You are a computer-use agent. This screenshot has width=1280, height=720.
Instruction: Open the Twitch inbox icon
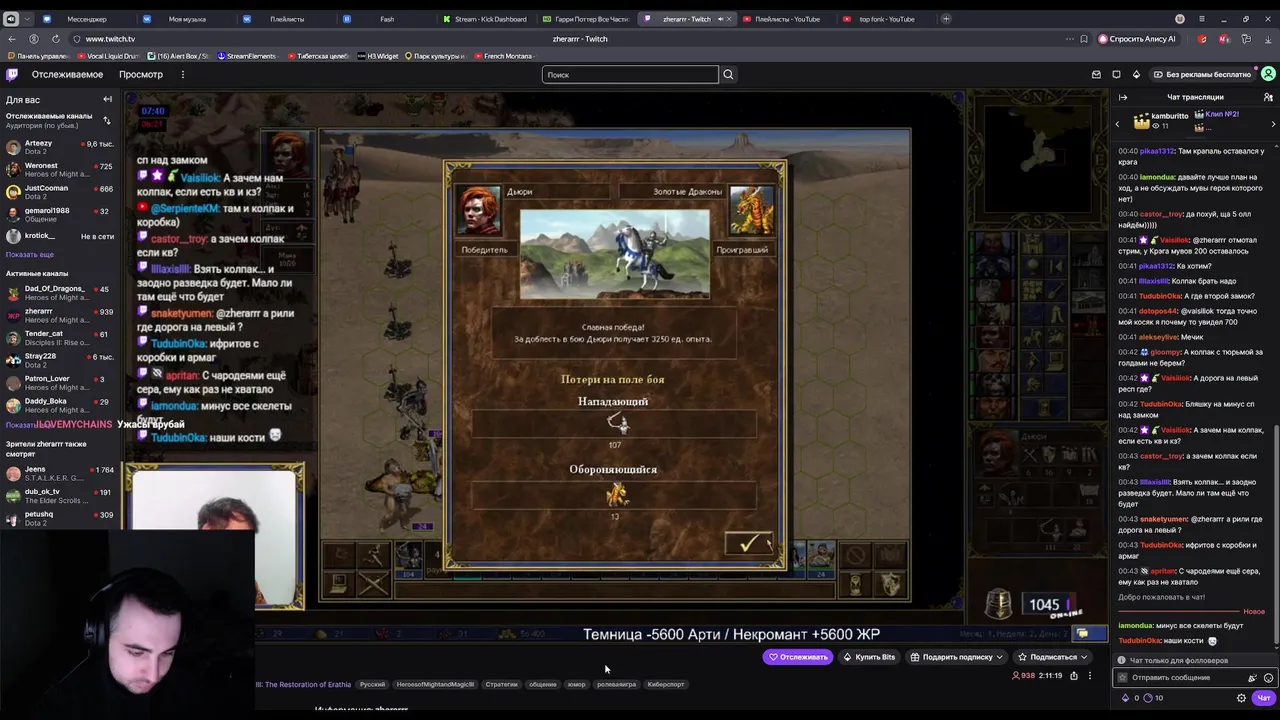click(x=1096, y=74)
